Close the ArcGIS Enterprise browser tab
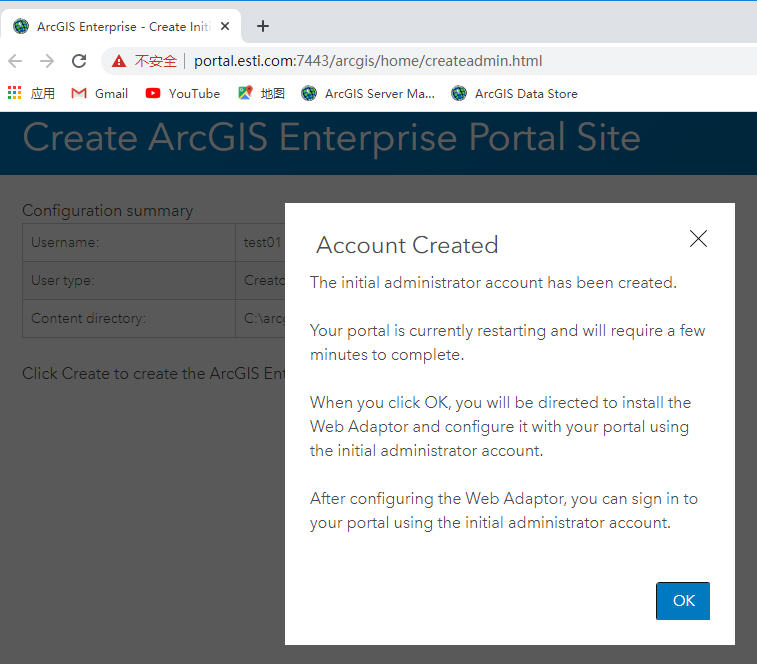 coord(224,26)
